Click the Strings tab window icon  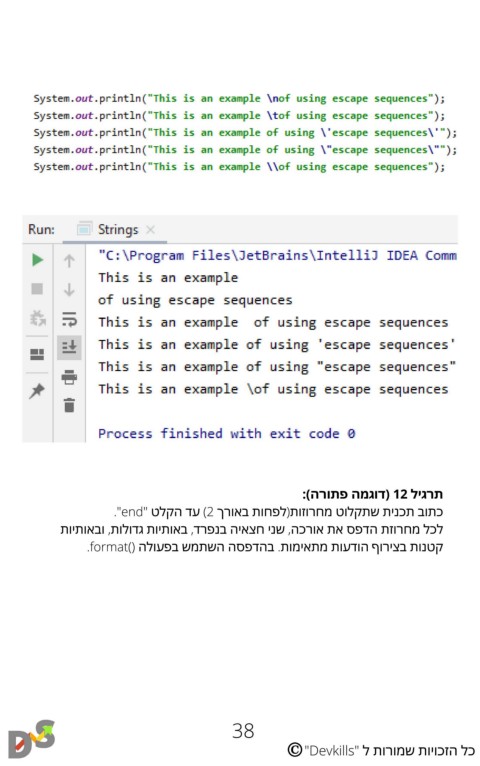click(x=84, y=228)
